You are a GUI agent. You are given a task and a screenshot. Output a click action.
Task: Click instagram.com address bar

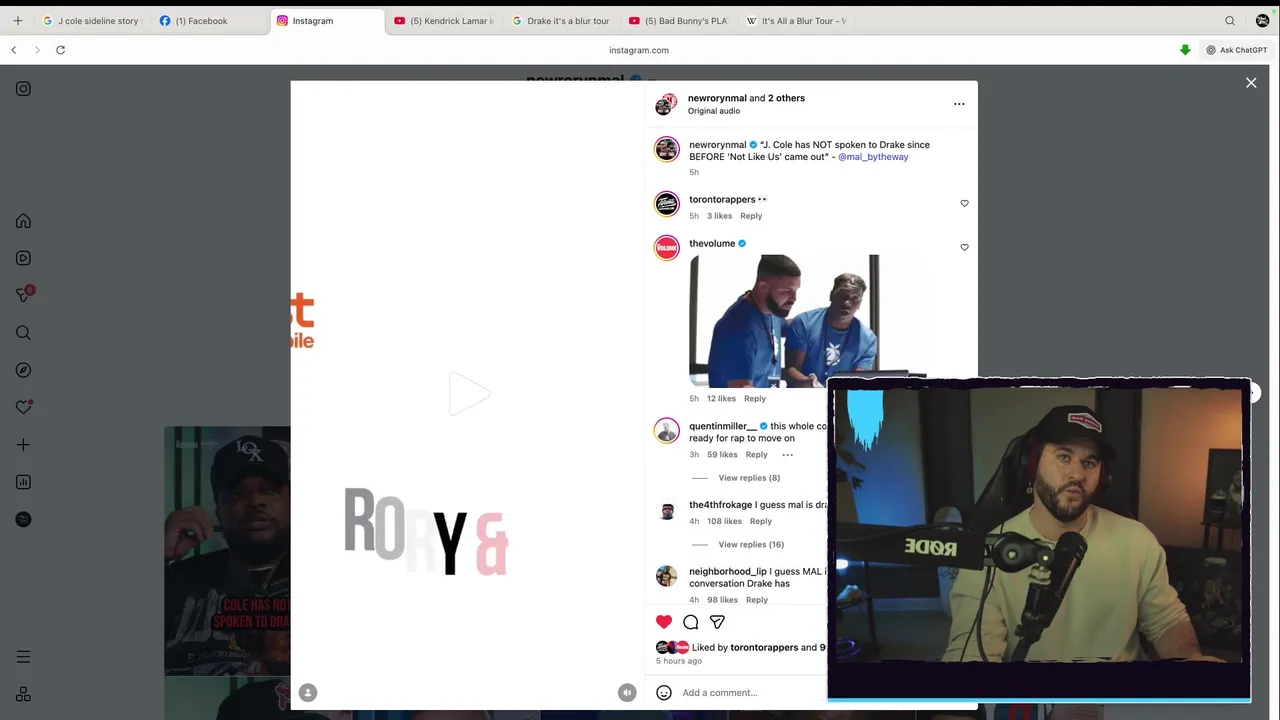[639, 50]
